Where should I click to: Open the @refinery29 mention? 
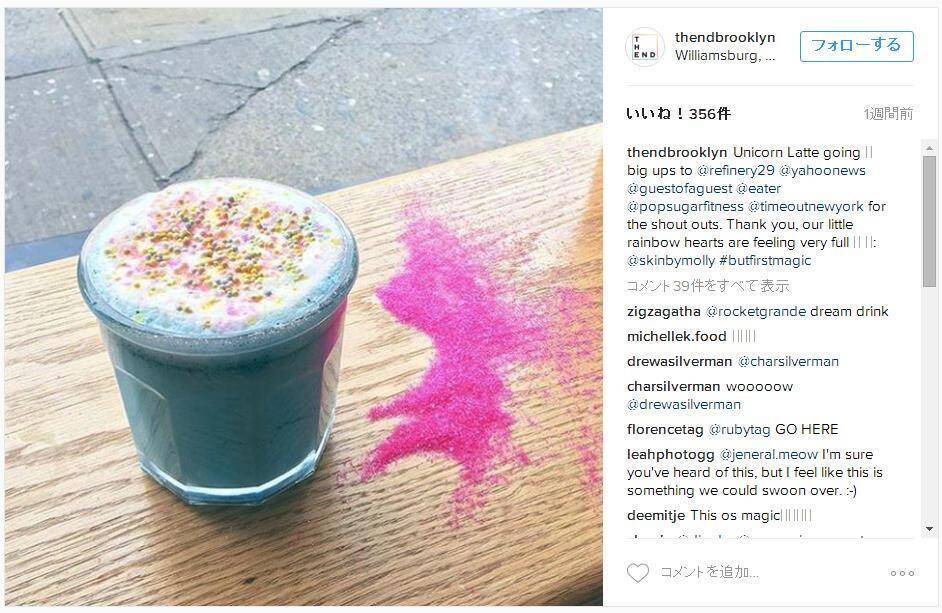point(735,171)
